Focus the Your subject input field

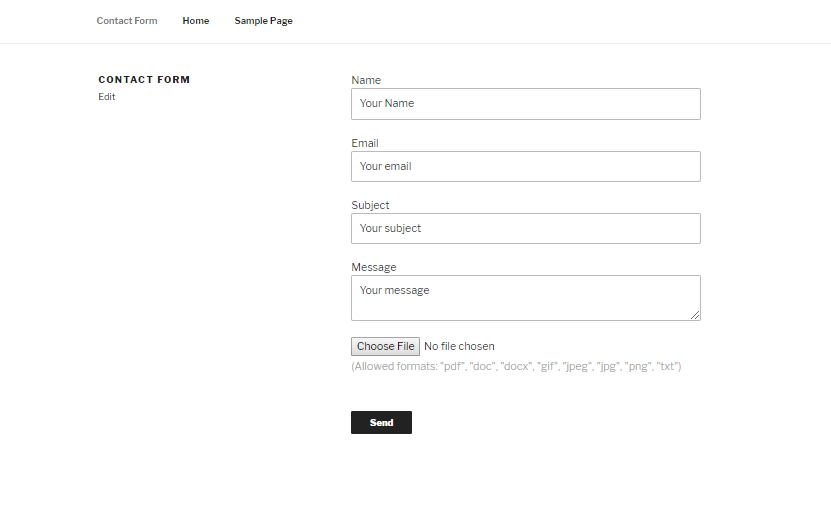pos(526,228)
